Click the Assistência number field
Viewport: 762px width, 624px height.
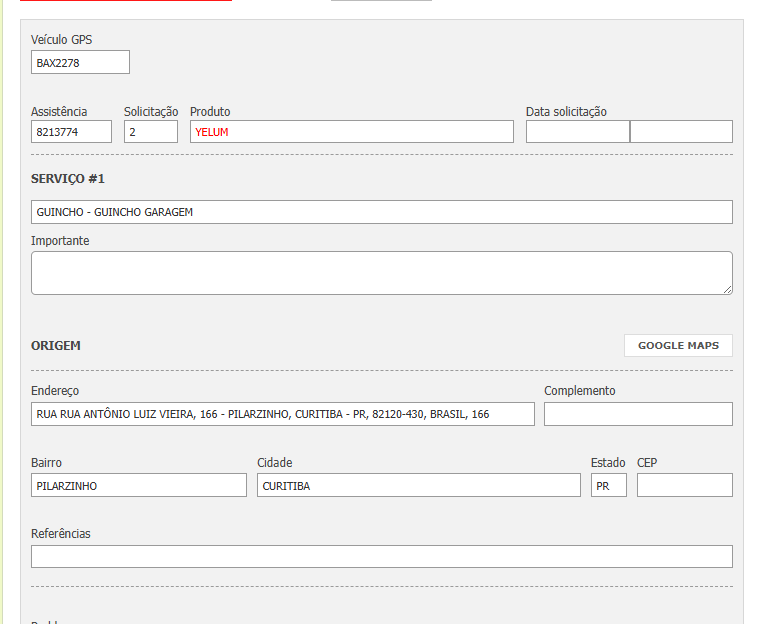[71, 132]
